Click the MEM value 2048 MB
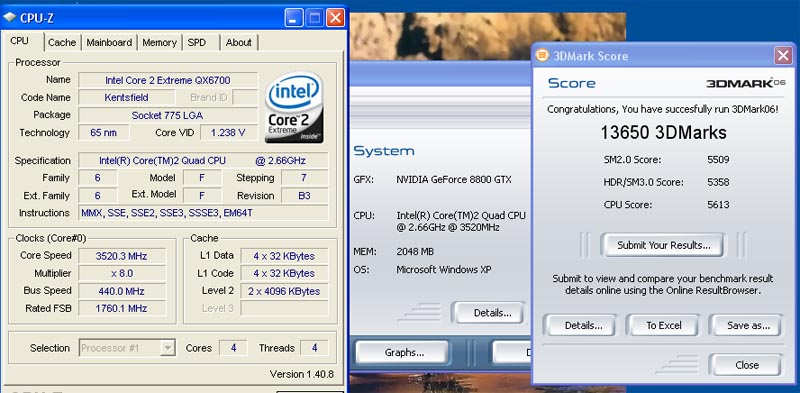 (415, 252)
